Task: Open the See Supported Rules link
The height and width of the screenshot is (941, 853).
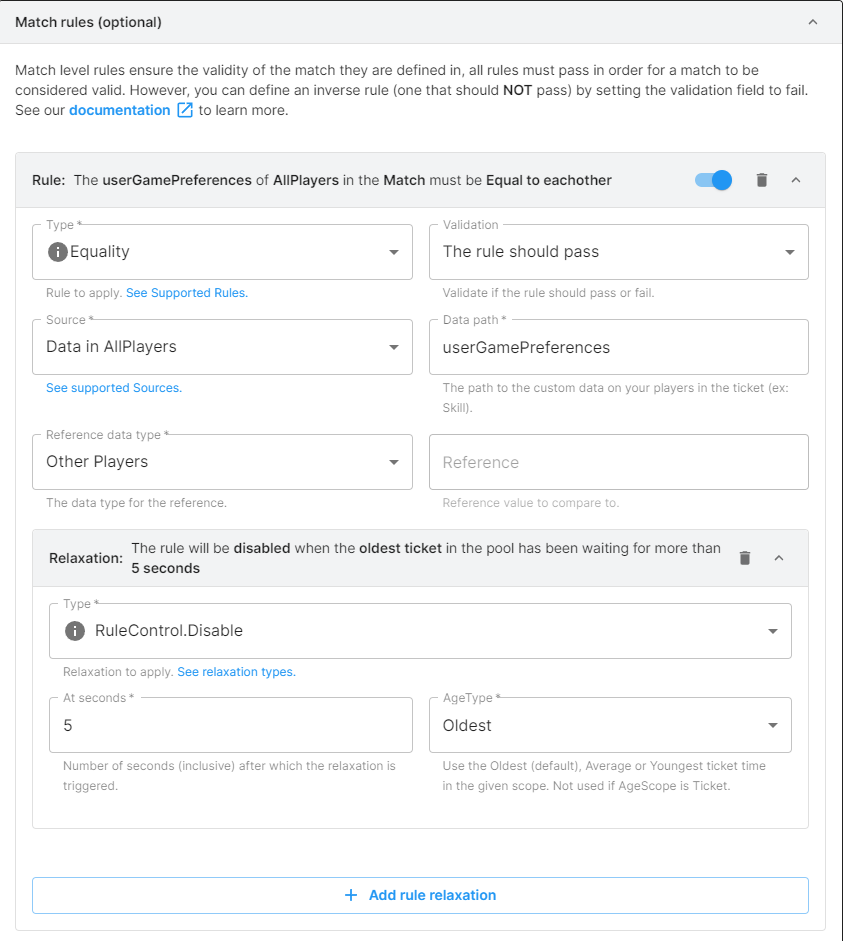Action: pyautogui.click(x=186, y=293)
